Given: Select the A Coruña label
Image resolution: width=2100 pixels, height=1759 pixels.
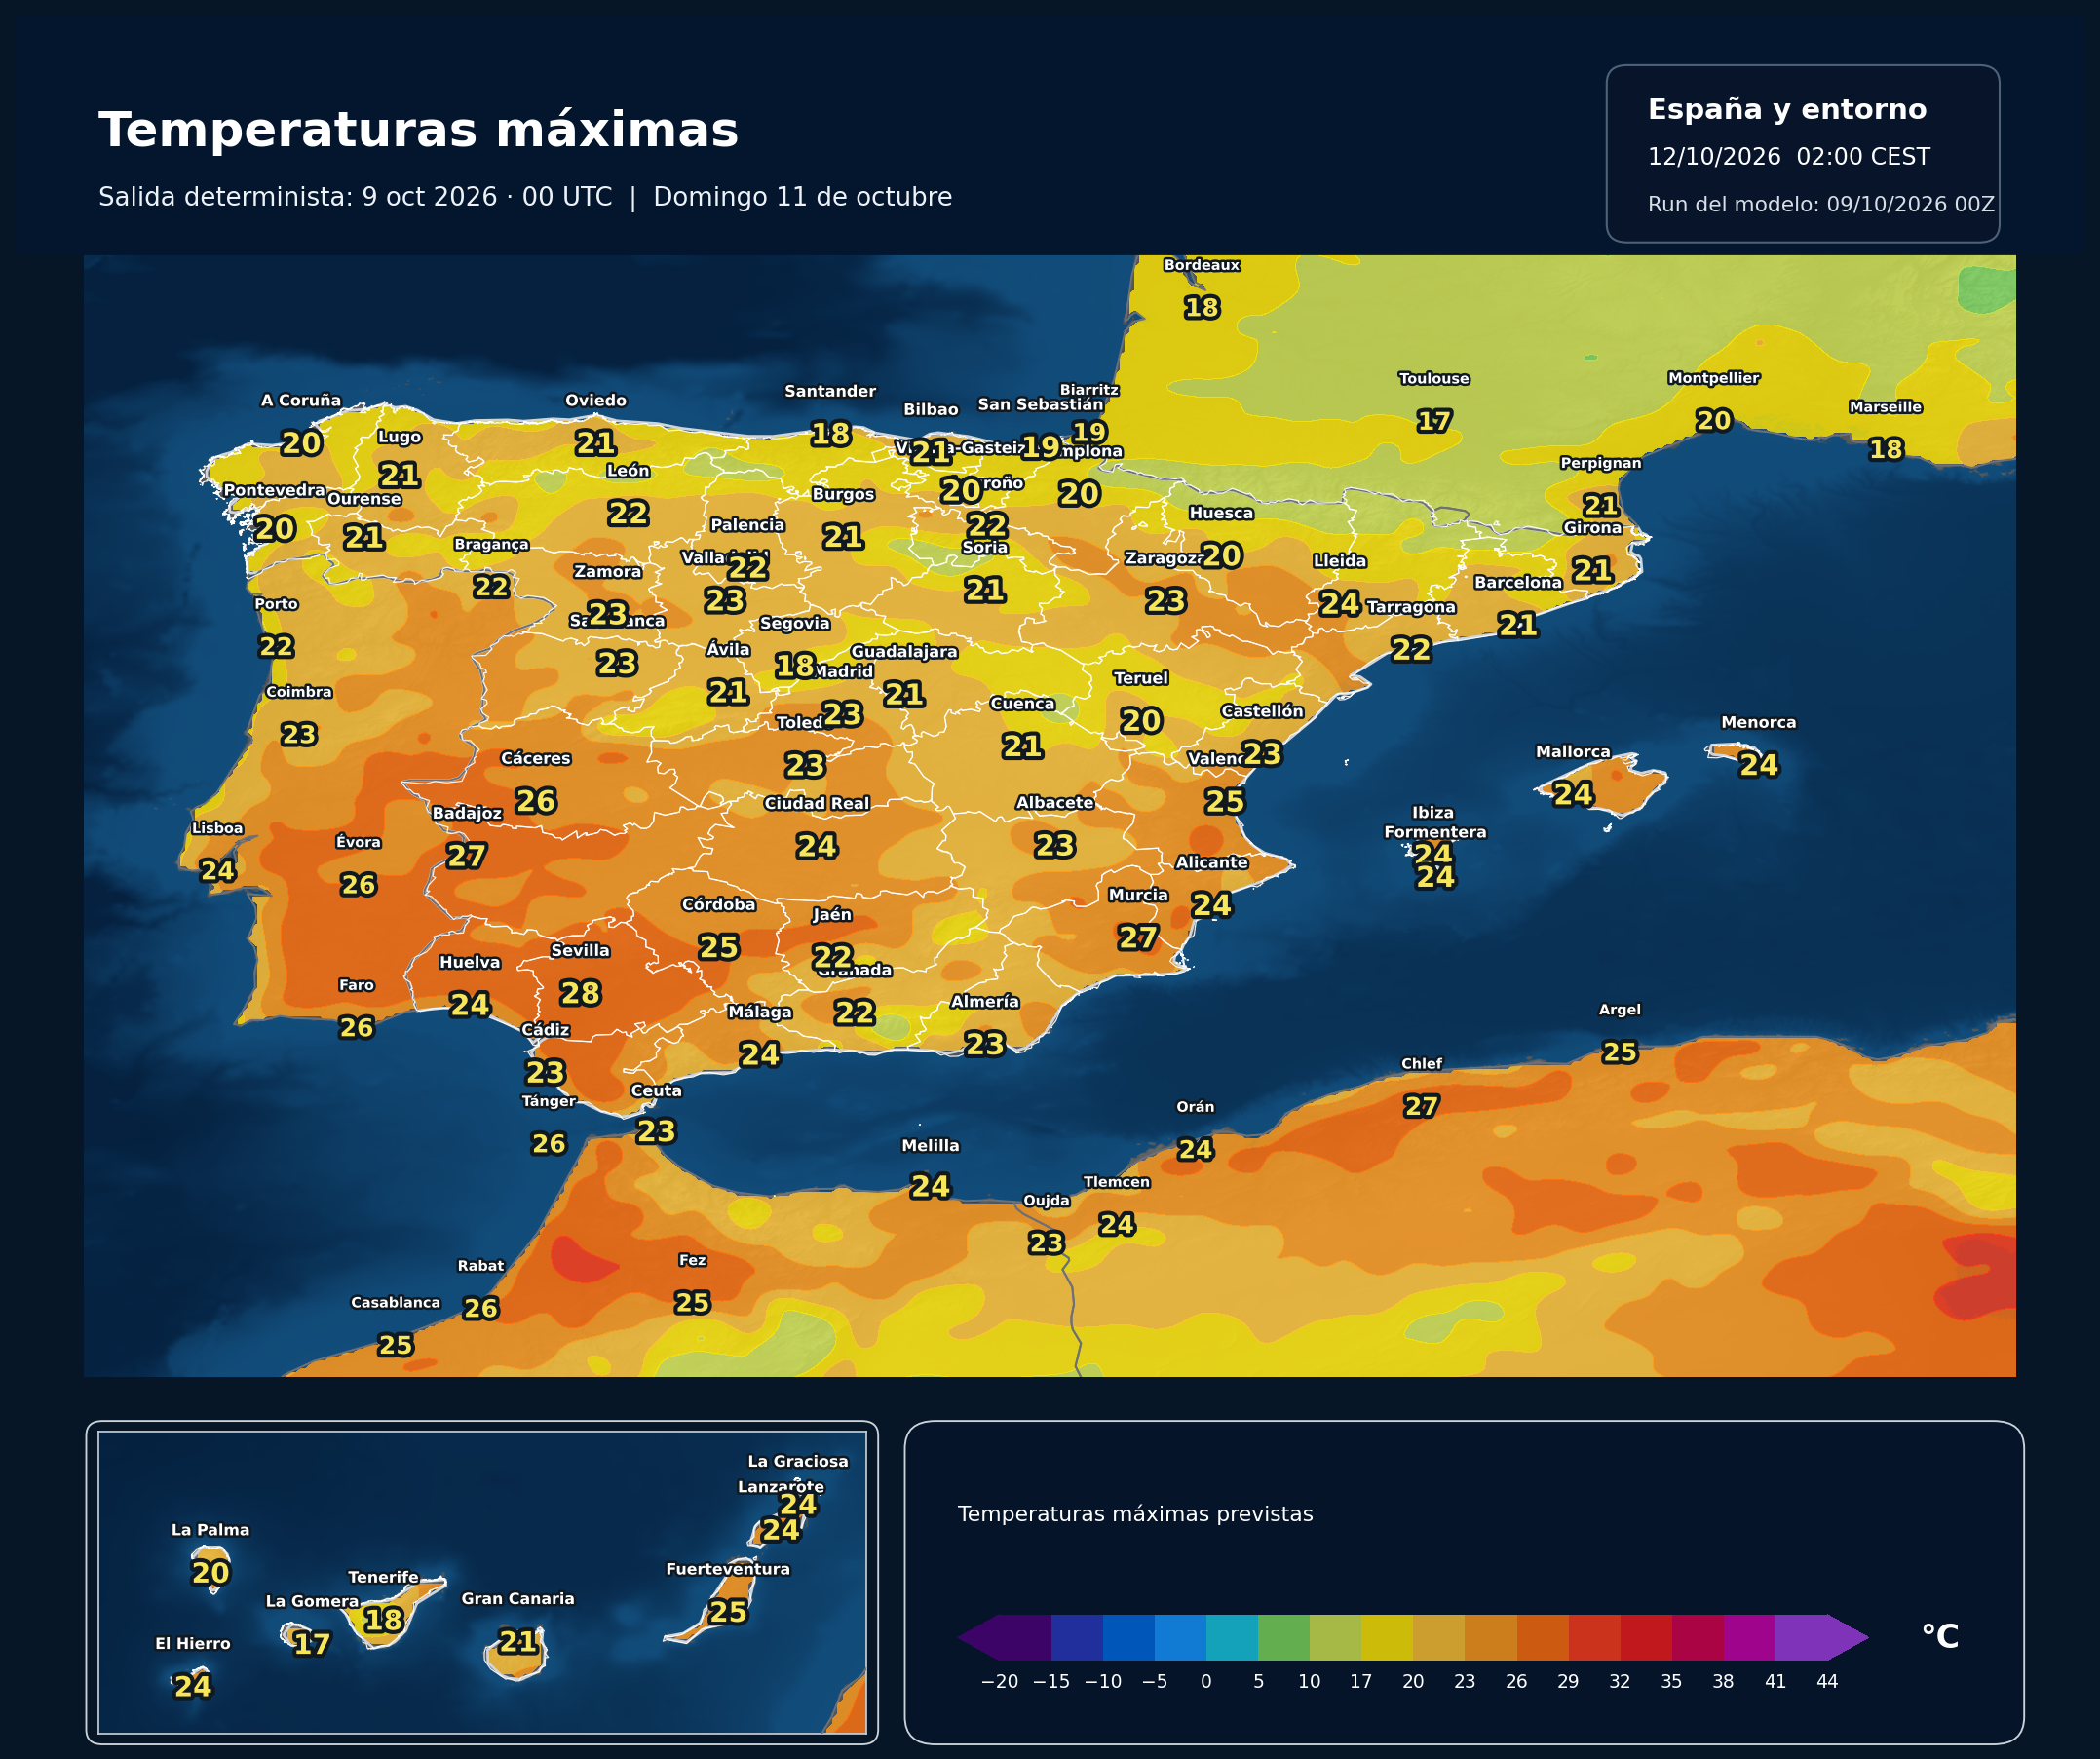Looking at the screenshot, I should pyautogui.click(x=301, y=400).
